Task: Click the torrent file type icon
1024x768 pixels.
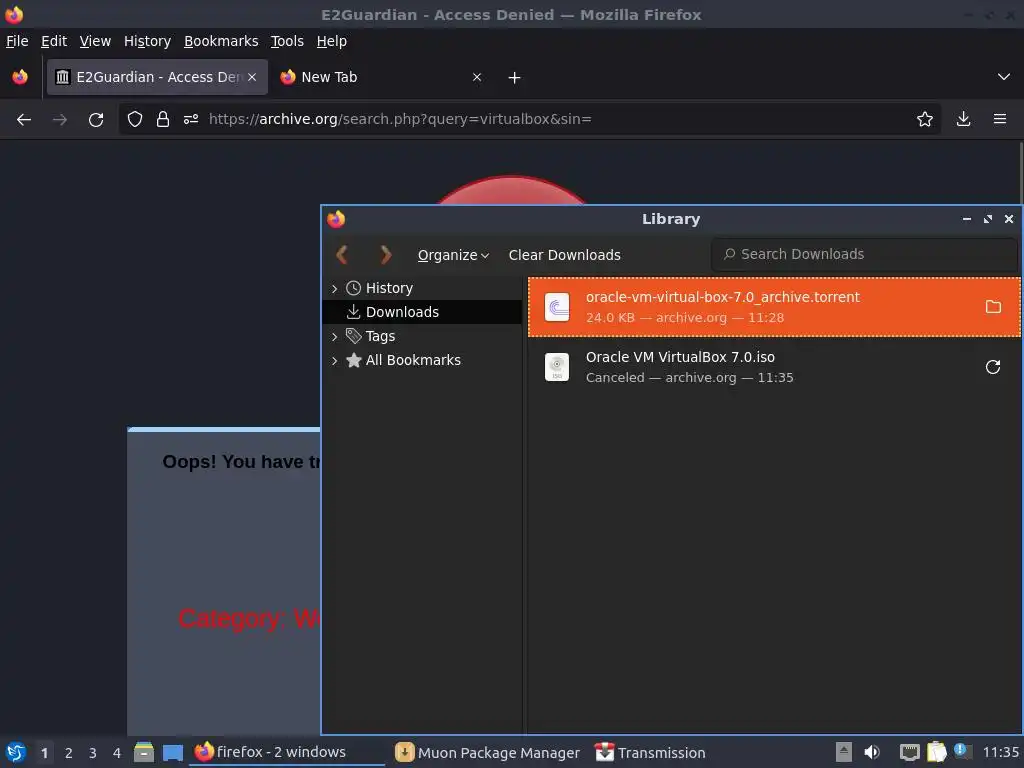Action: 557,307
